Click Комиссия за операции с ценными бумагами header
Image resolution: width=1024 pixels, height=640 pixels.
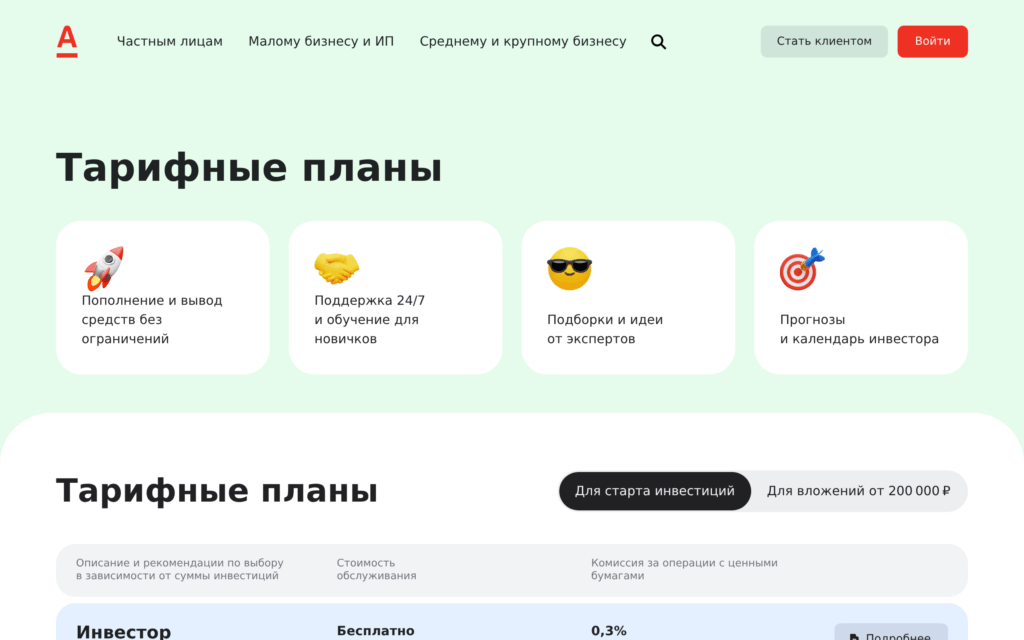(684, 569)
